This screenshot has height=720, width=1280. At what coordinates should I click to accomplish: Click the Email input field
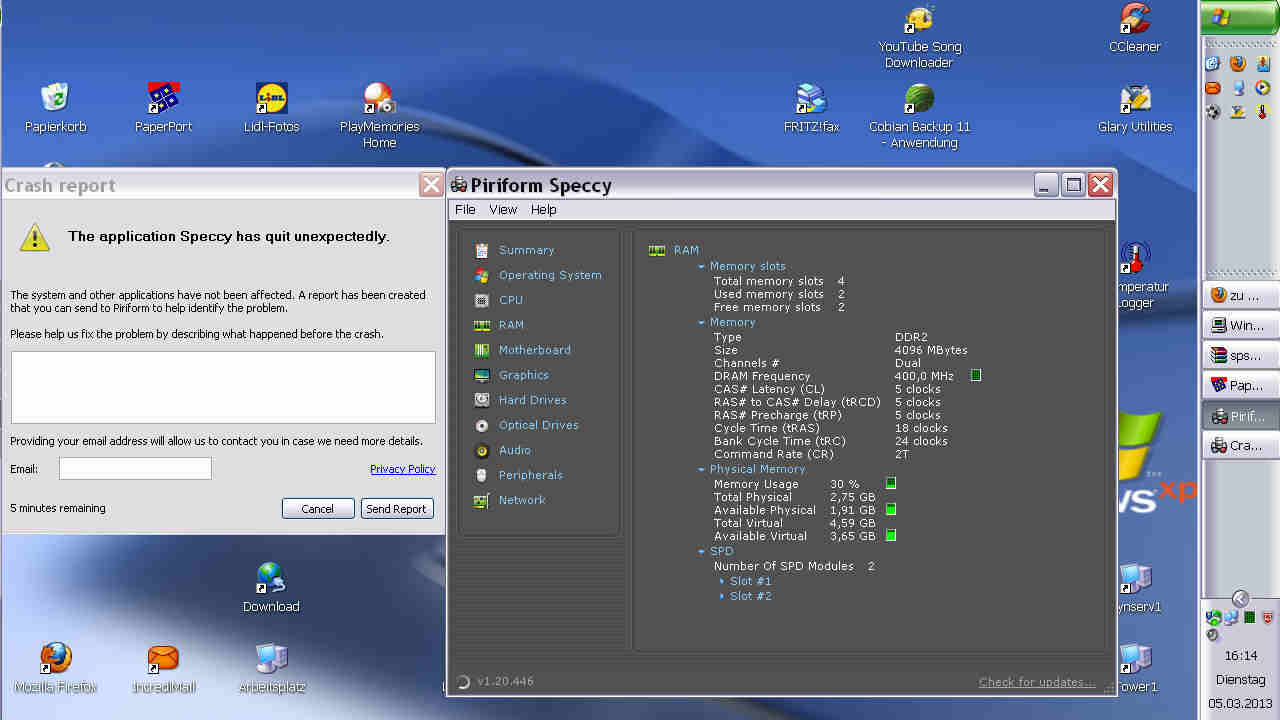(x=135, y=469)
